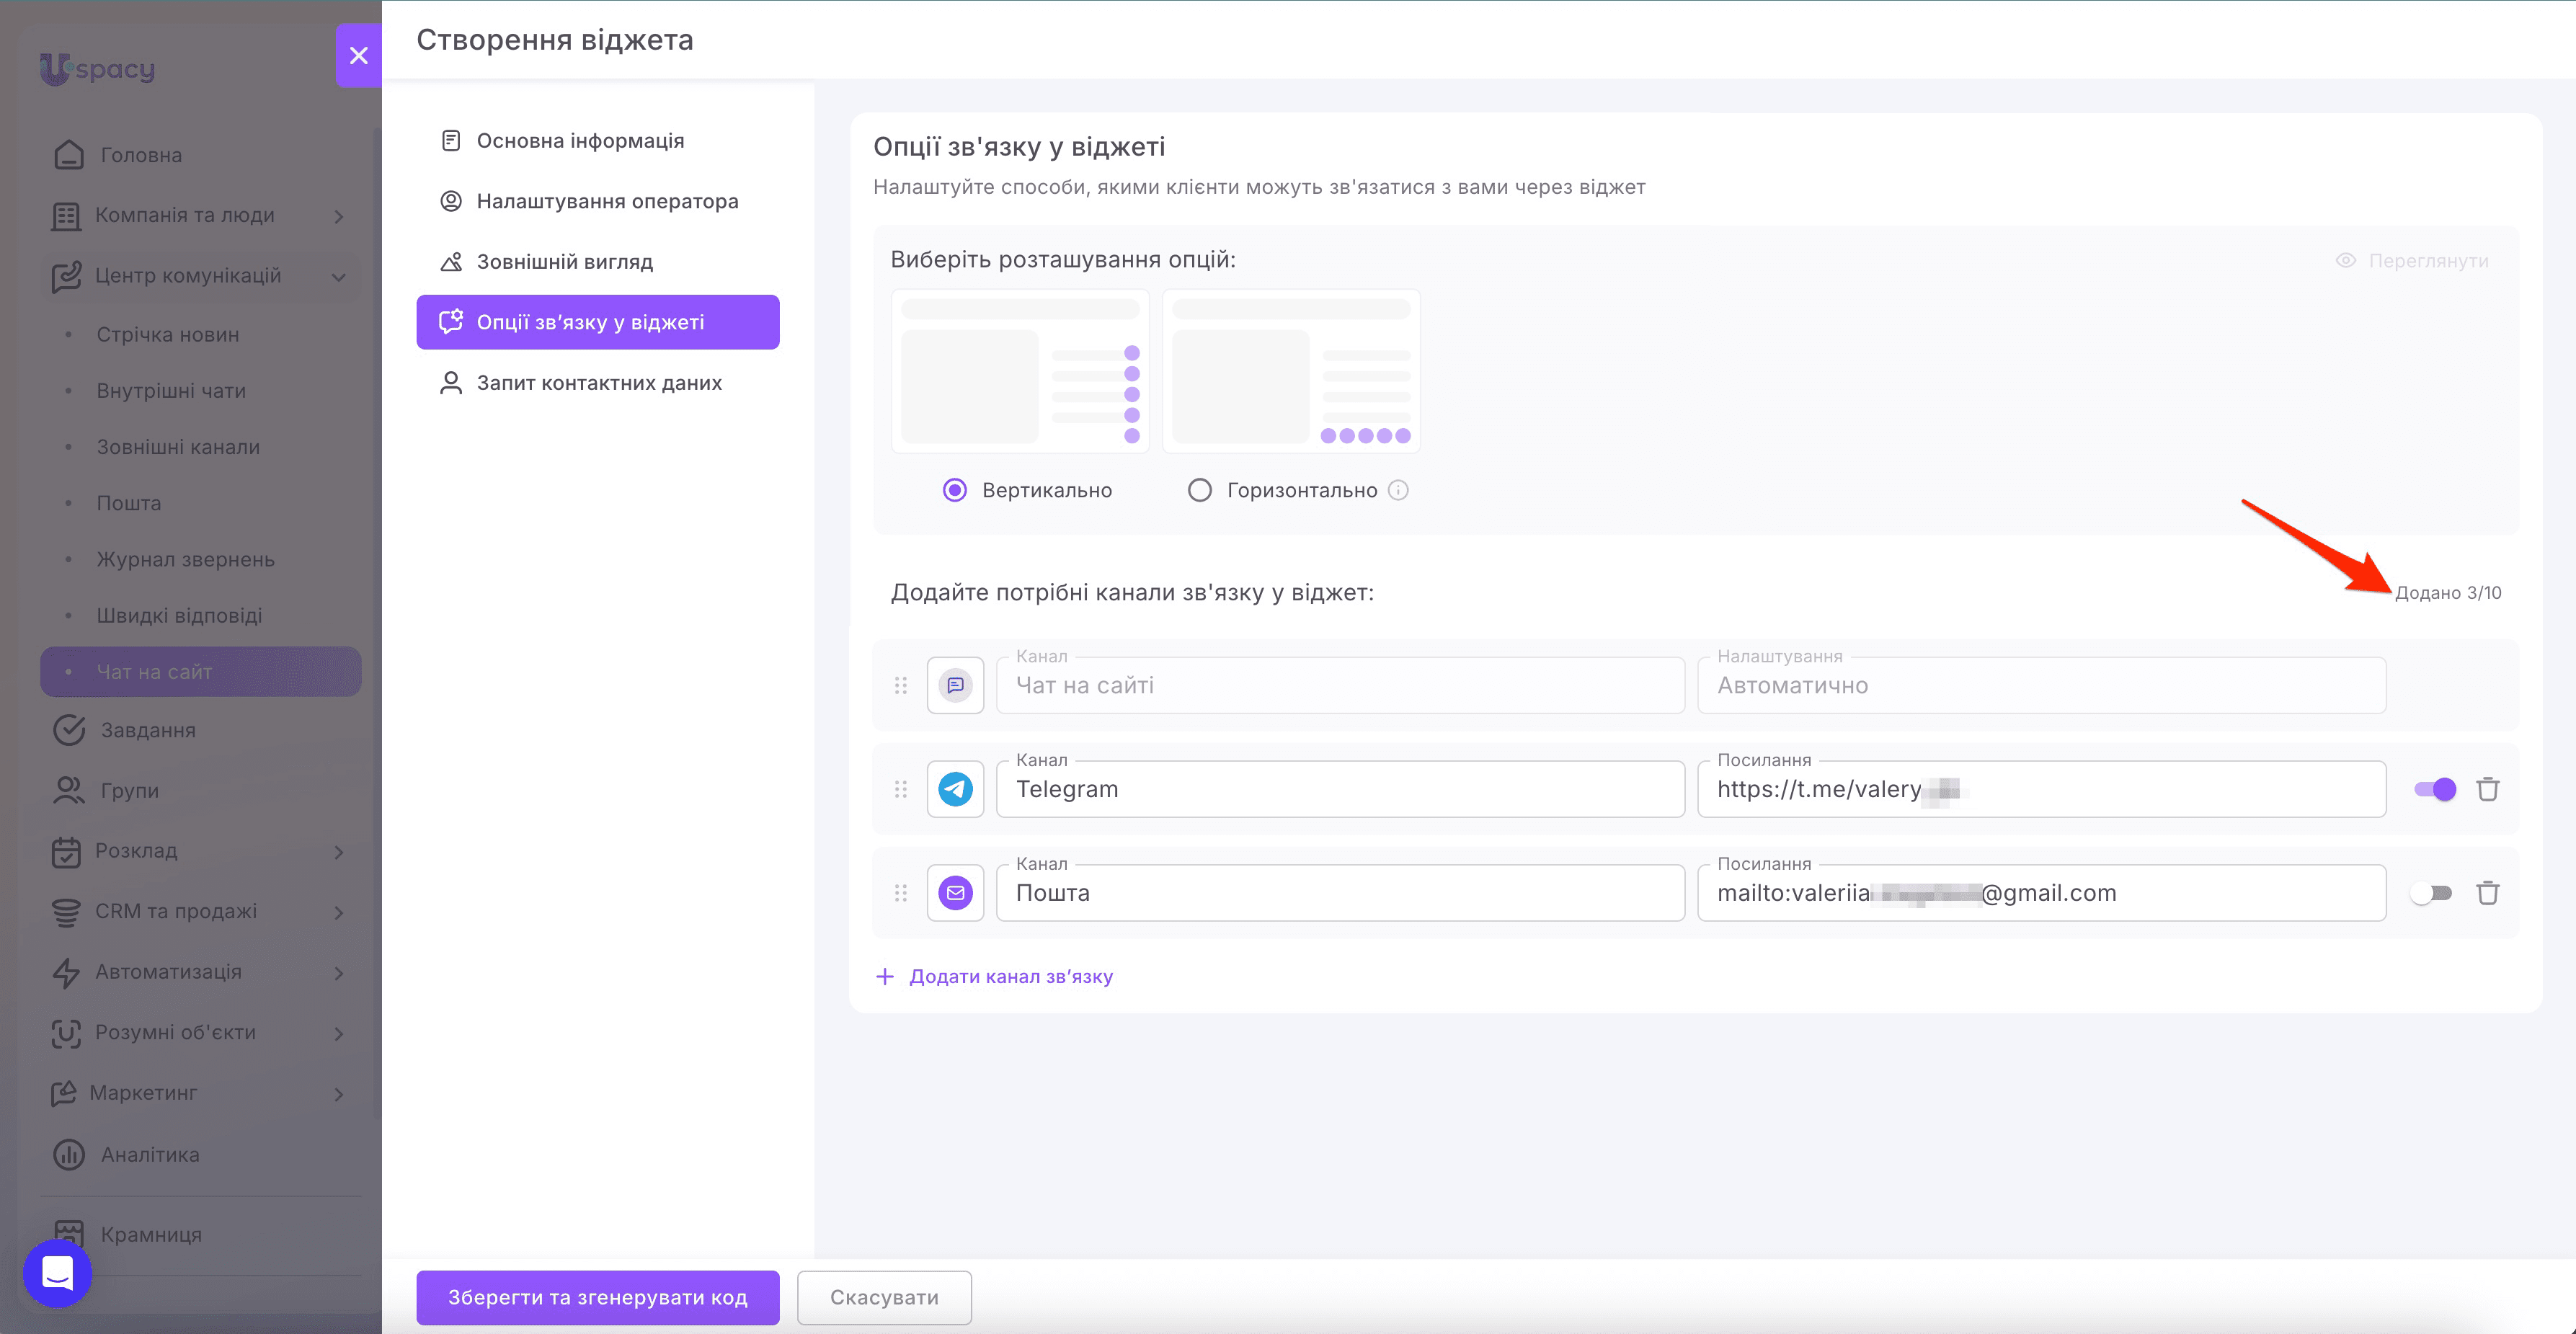Enable the Пошта channel toggle
This screenshot has height=1334, width=2576.
pos(2430,893)
